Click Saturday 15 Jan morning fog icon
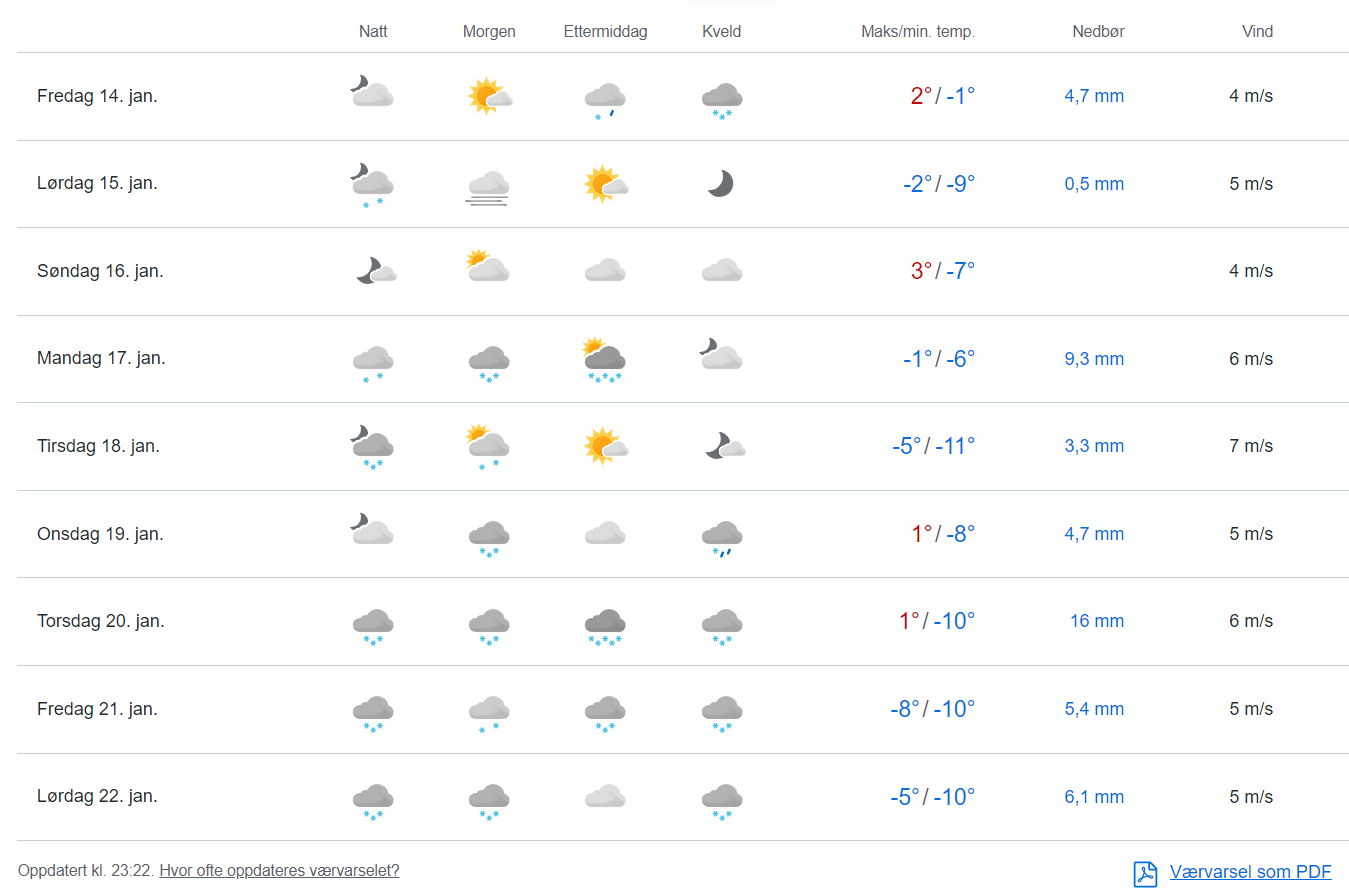 pos(489,185)
